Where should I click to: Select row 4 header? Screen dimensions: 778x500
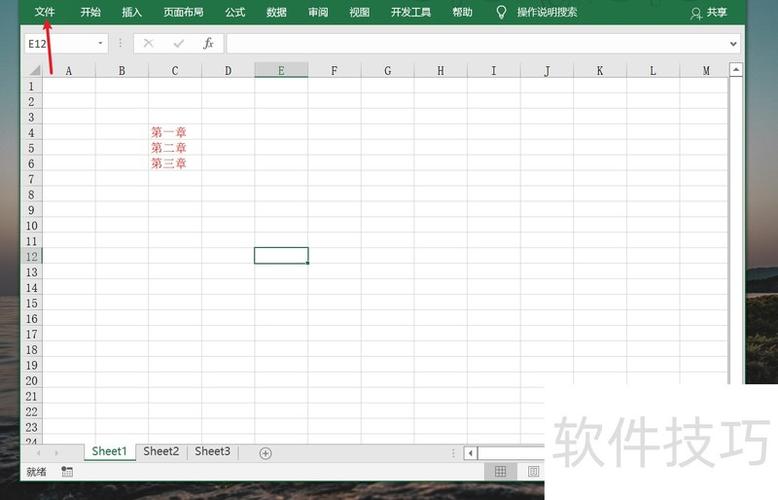[32, 133]
